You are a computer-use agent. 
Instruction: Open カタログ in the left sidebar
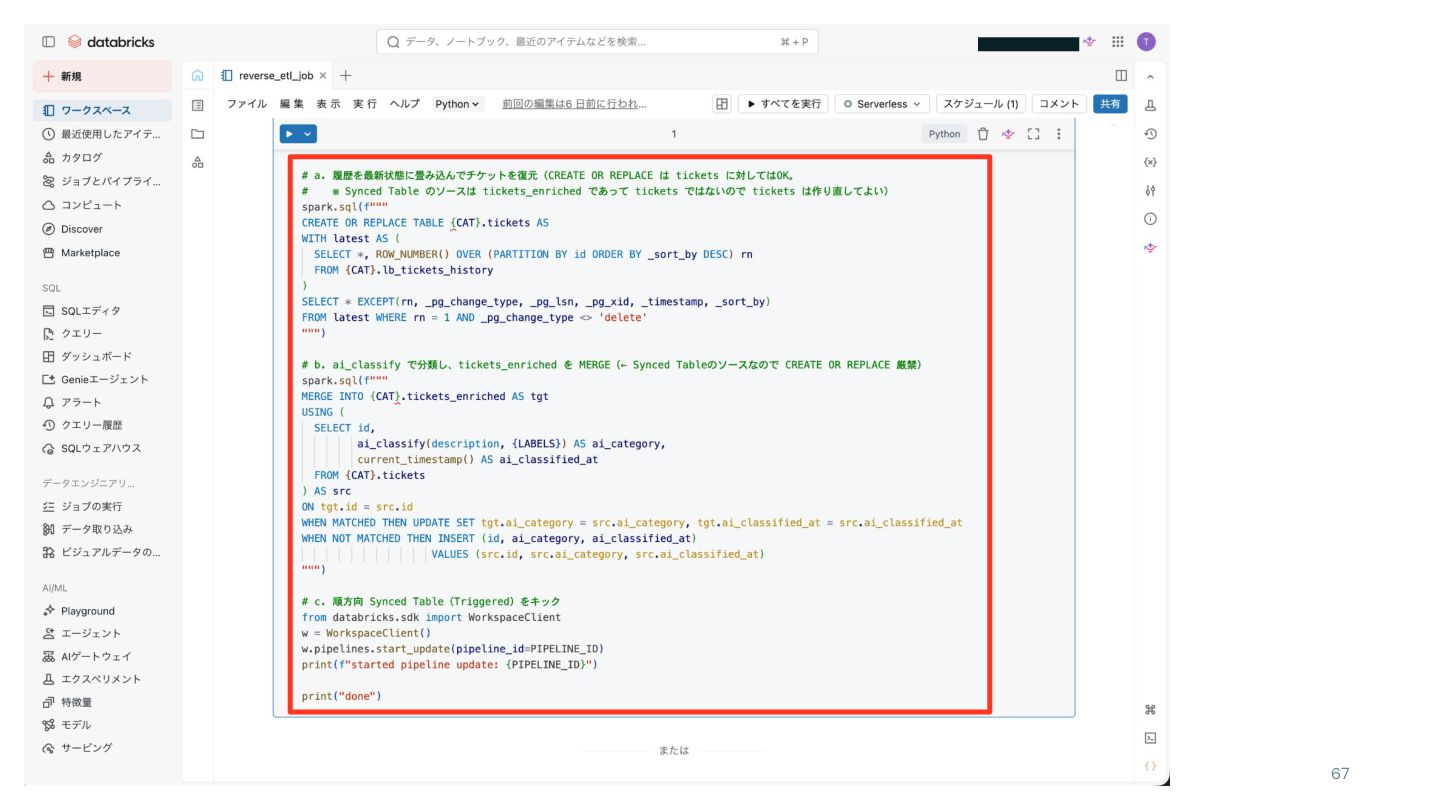point(81,158)
